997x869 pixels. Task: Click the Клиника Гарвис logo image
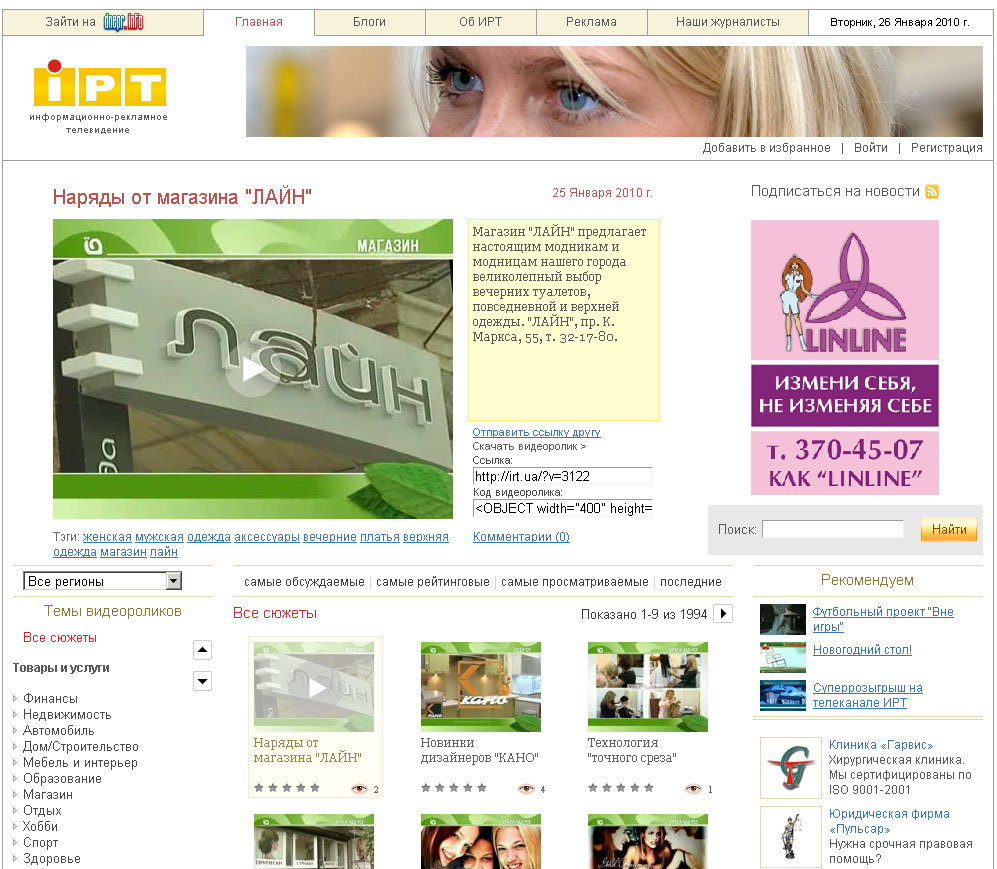pos(790,767)
